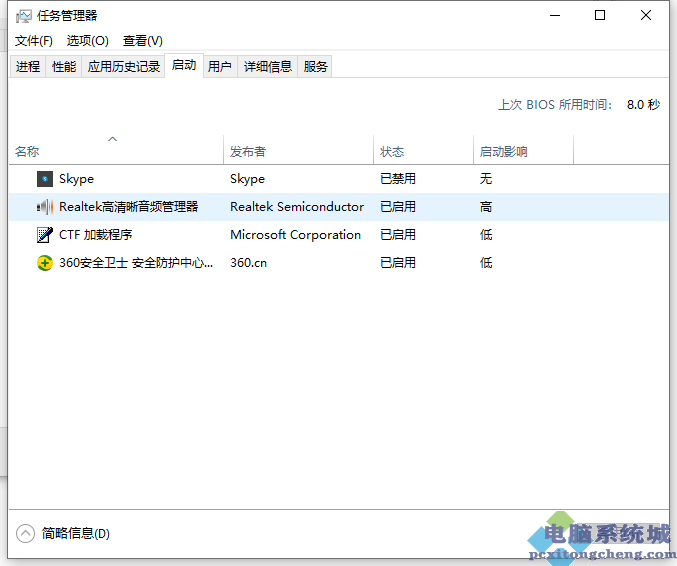Click the 简略信息(D) label

tap(76, 534)
